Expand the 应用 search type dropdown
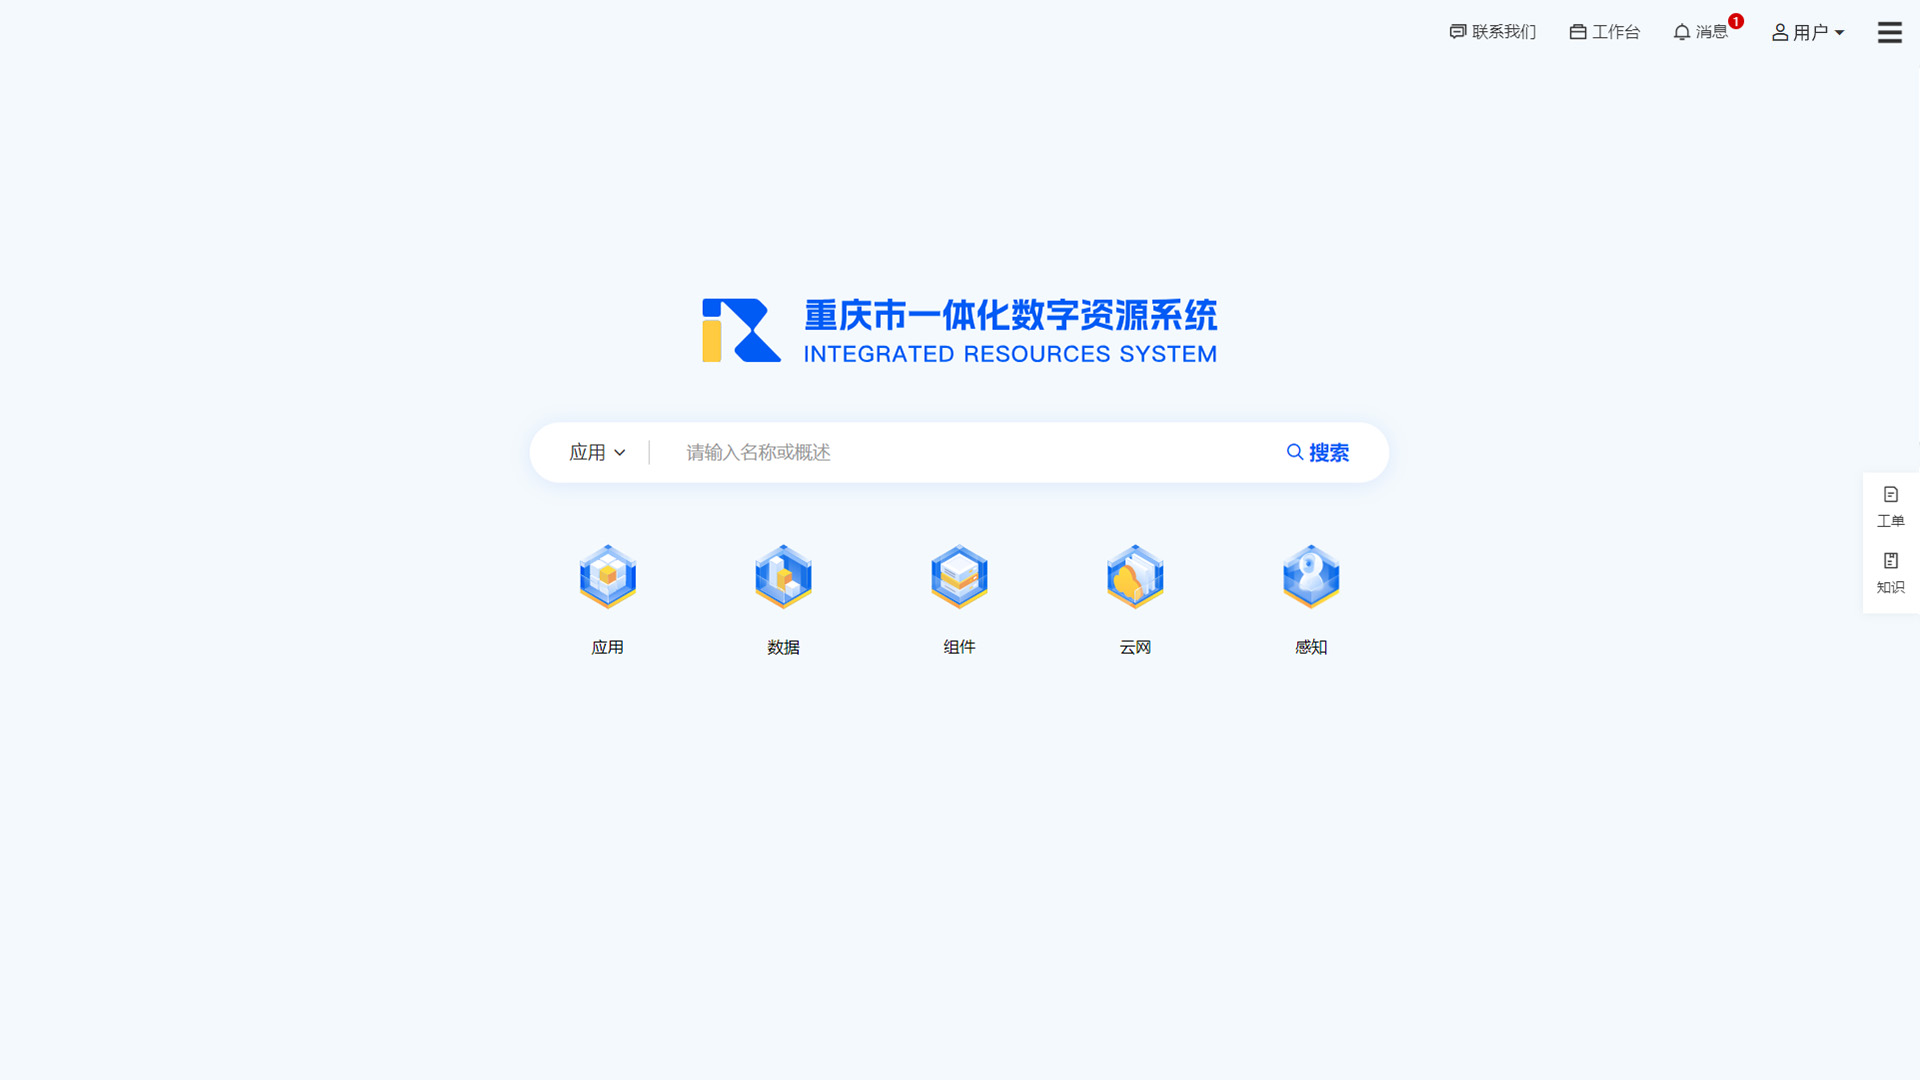Screen dimensions: 1920x1080 pos(597,452)
